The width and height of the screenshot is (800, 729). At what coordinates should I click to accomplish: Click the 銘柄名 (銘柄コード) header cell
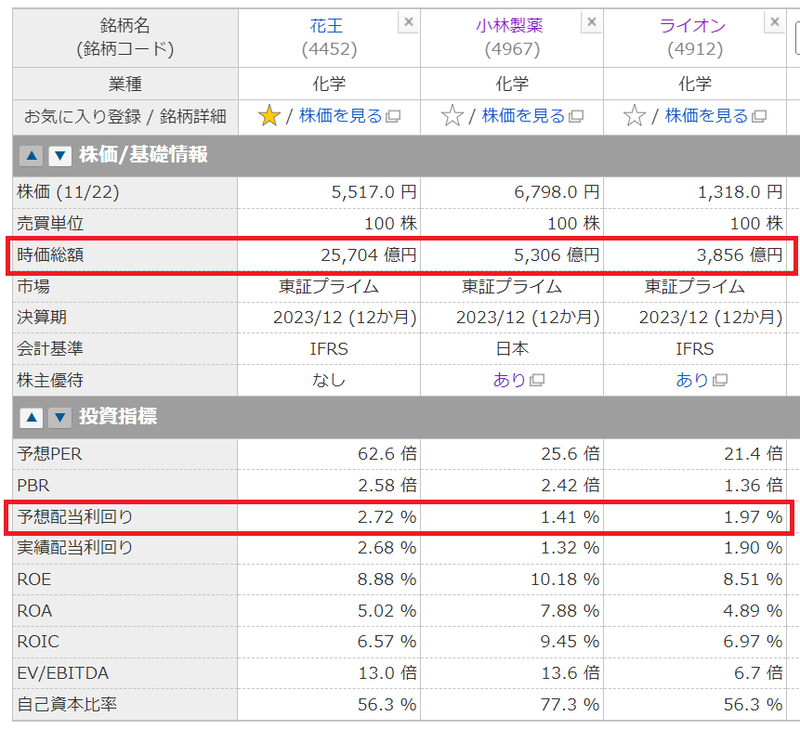125,37
